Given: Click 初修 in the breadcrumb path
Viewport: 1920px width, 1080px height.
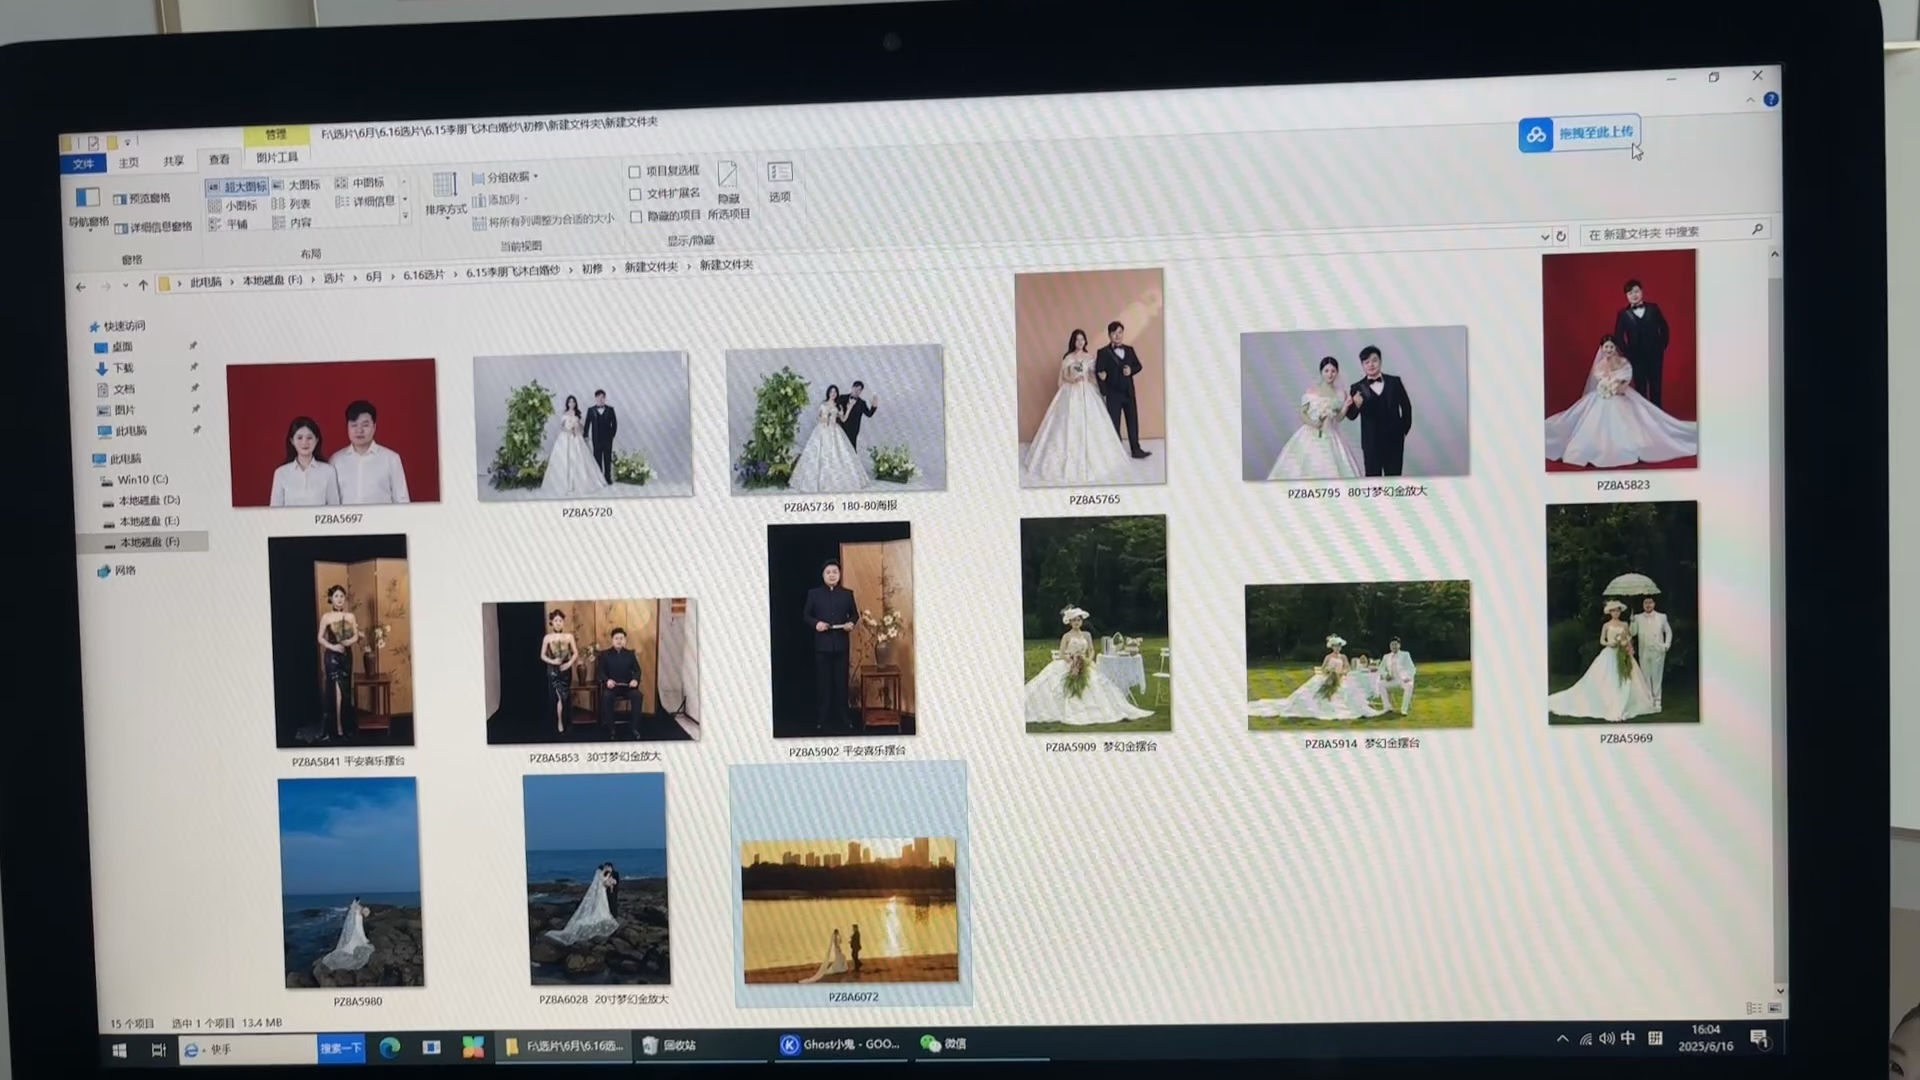Looking at the screenshot, I should (592, 268).
